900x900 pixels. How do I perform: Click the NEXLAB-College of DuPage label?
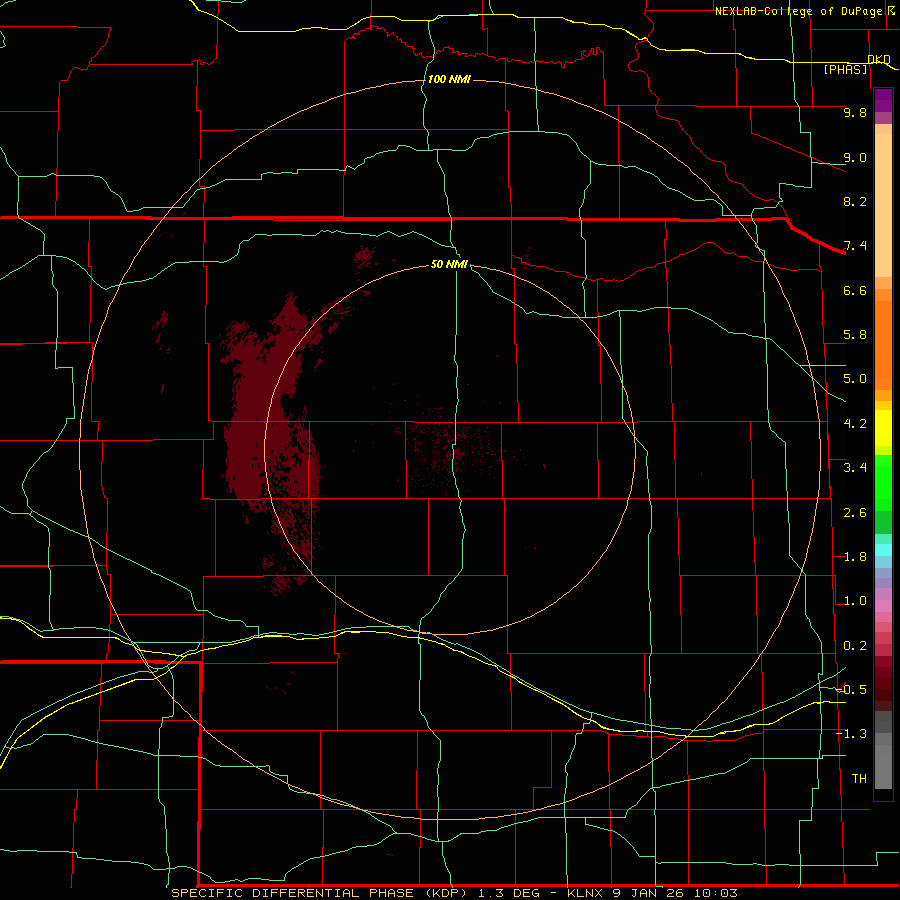tap(798, 11)
